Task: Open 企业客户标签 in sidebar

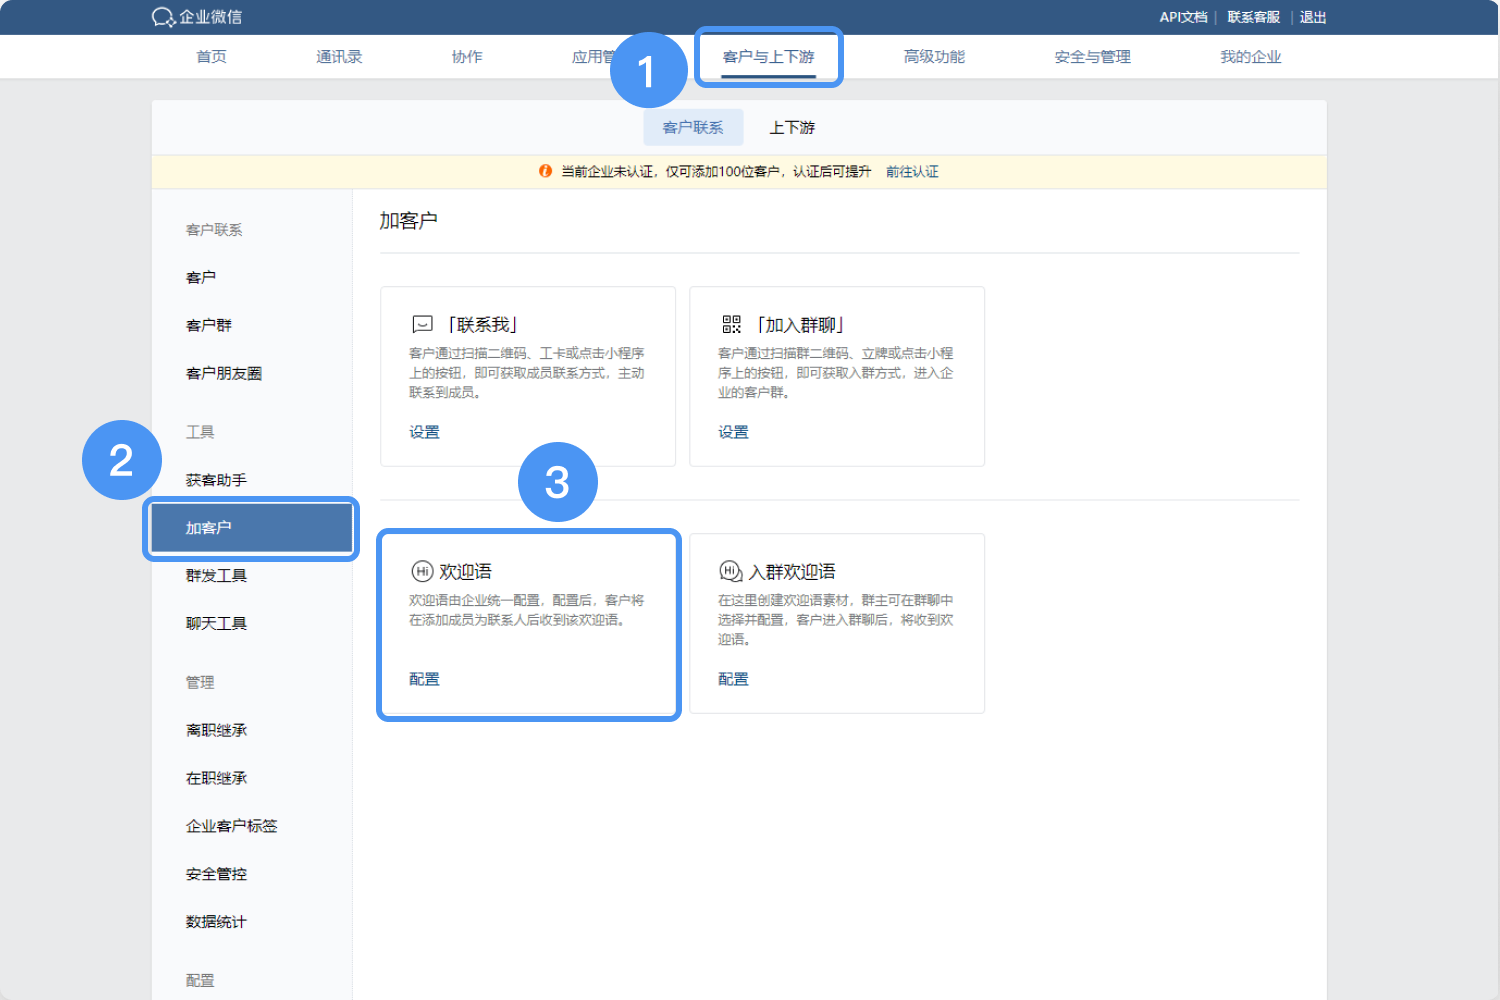Action: pos(231,826)
